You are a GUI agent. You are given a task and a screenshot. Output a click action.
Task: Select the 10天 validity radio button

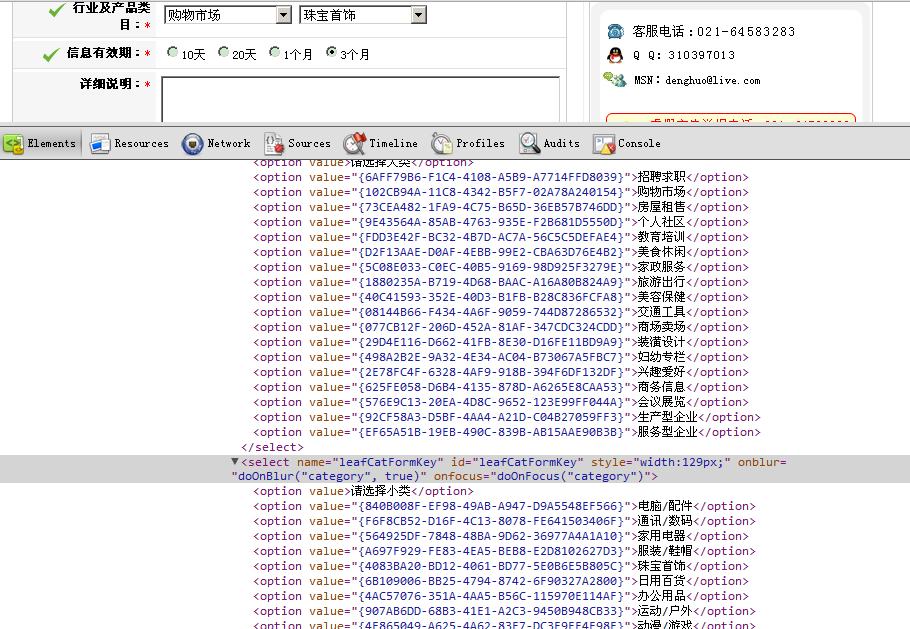click(172, 52)
